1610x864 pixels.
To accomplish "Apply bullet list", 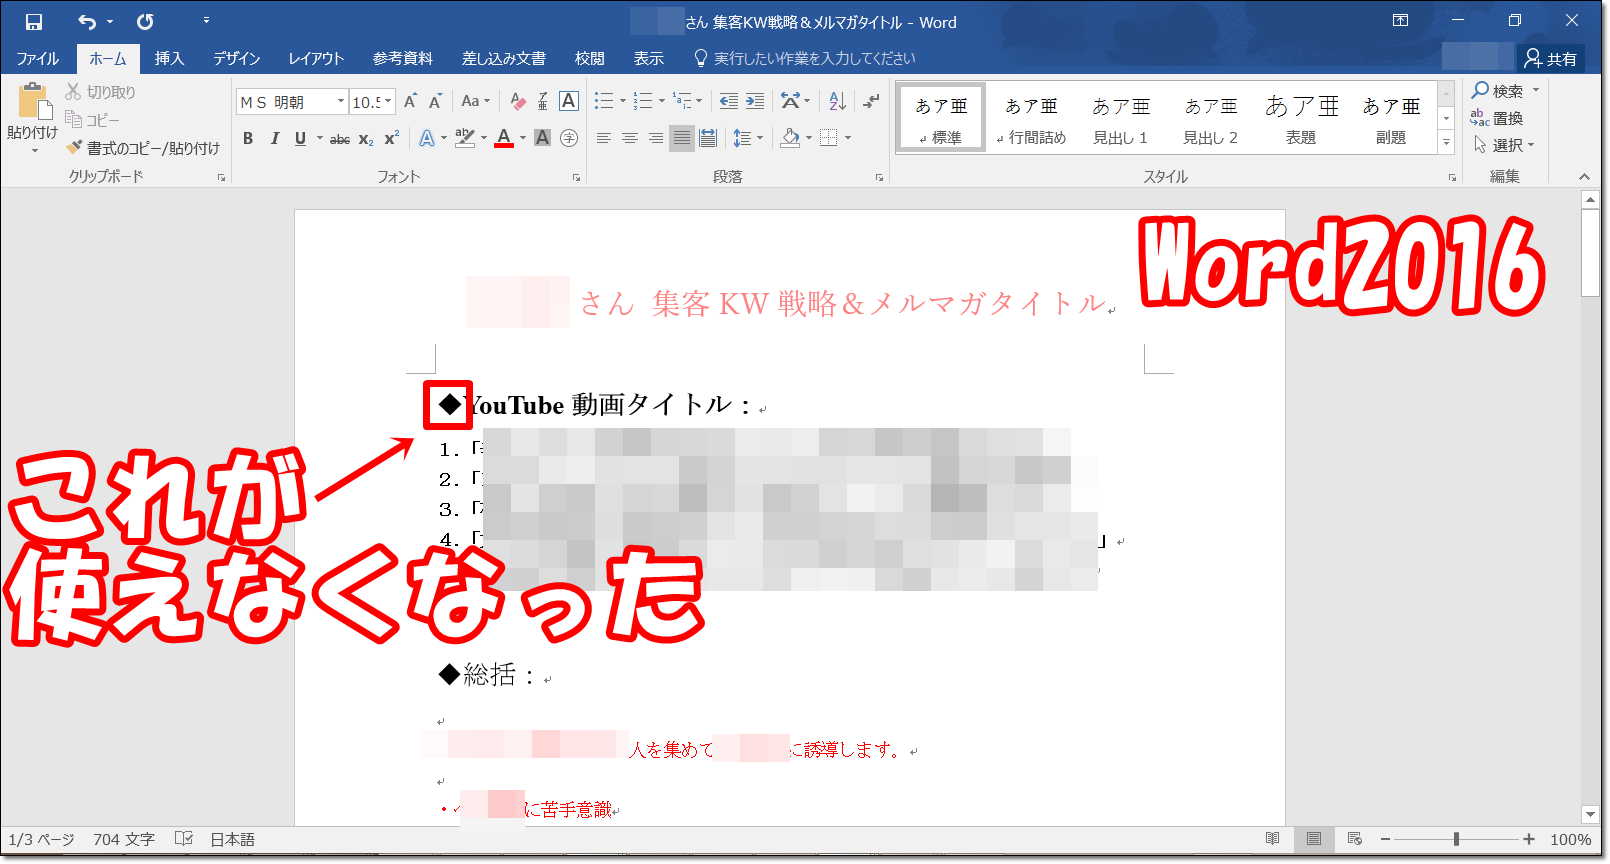I will pyautogui.click(x=604, y=101).
